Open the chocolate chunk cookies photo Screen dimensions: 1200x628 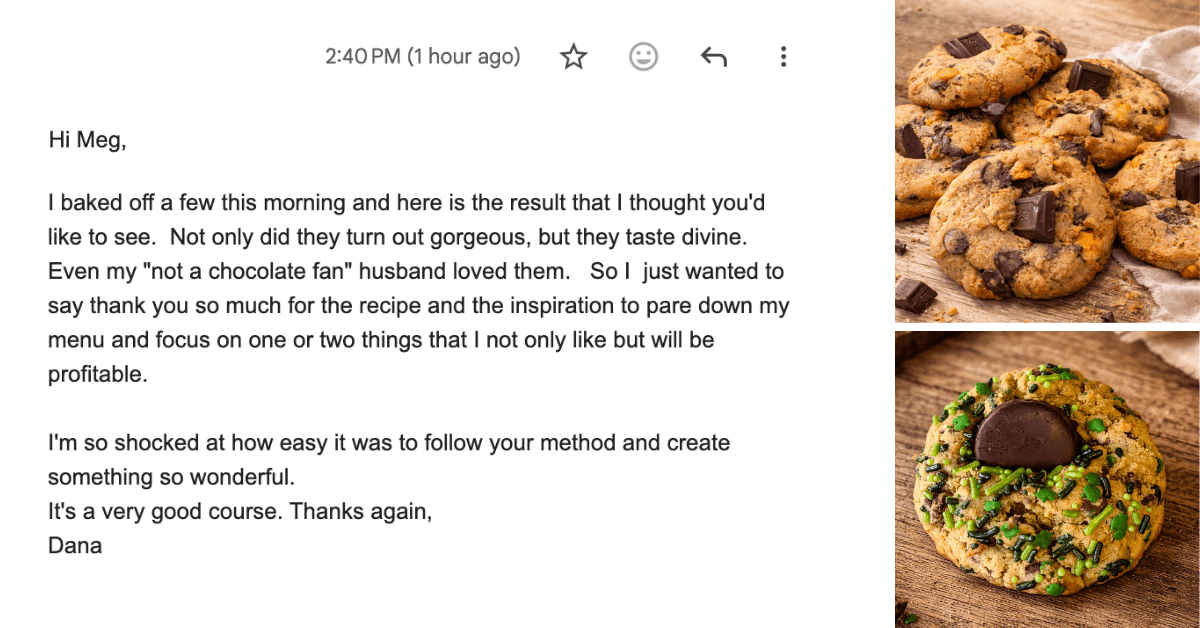coord(1047,160)
